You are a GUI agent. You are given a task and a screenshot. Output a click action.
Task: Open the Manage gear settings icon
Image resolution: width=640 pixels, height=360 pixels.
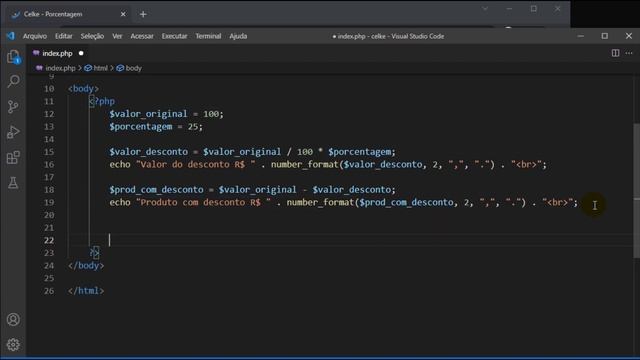(13, 344)
